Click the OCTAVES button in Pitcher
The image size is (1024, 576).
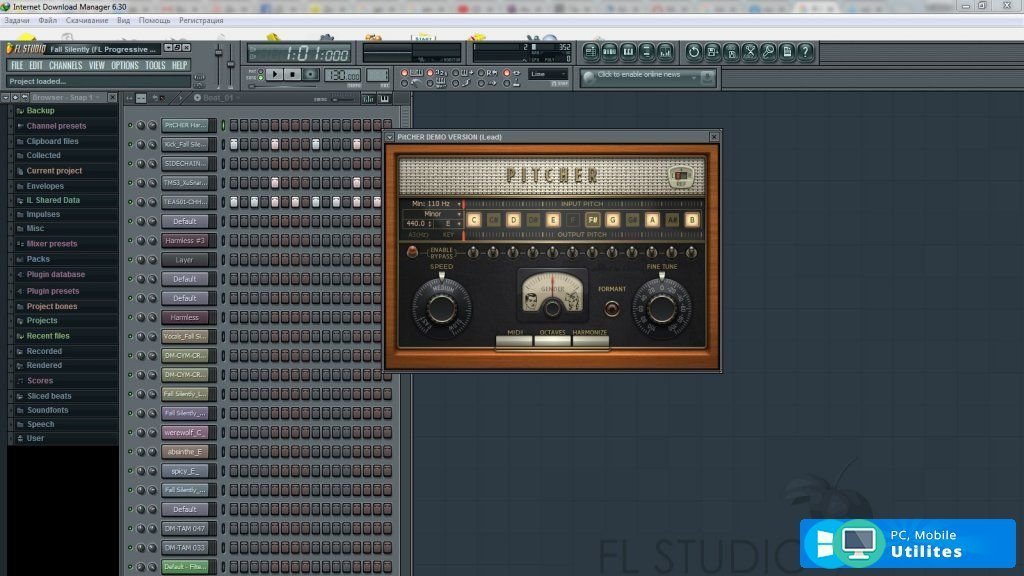pyautogui.click(x=552, y=342)
